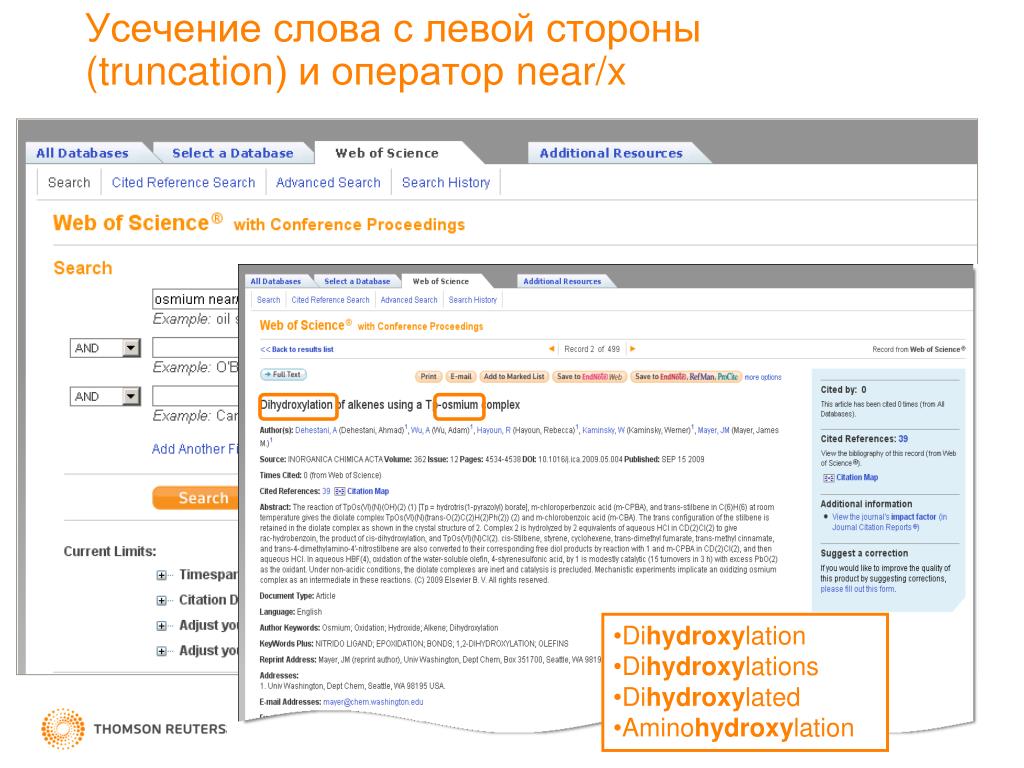The image size is (1024, 768).
Task: Open author link 'Hayoun, R'
Action: tap(494, 430)
